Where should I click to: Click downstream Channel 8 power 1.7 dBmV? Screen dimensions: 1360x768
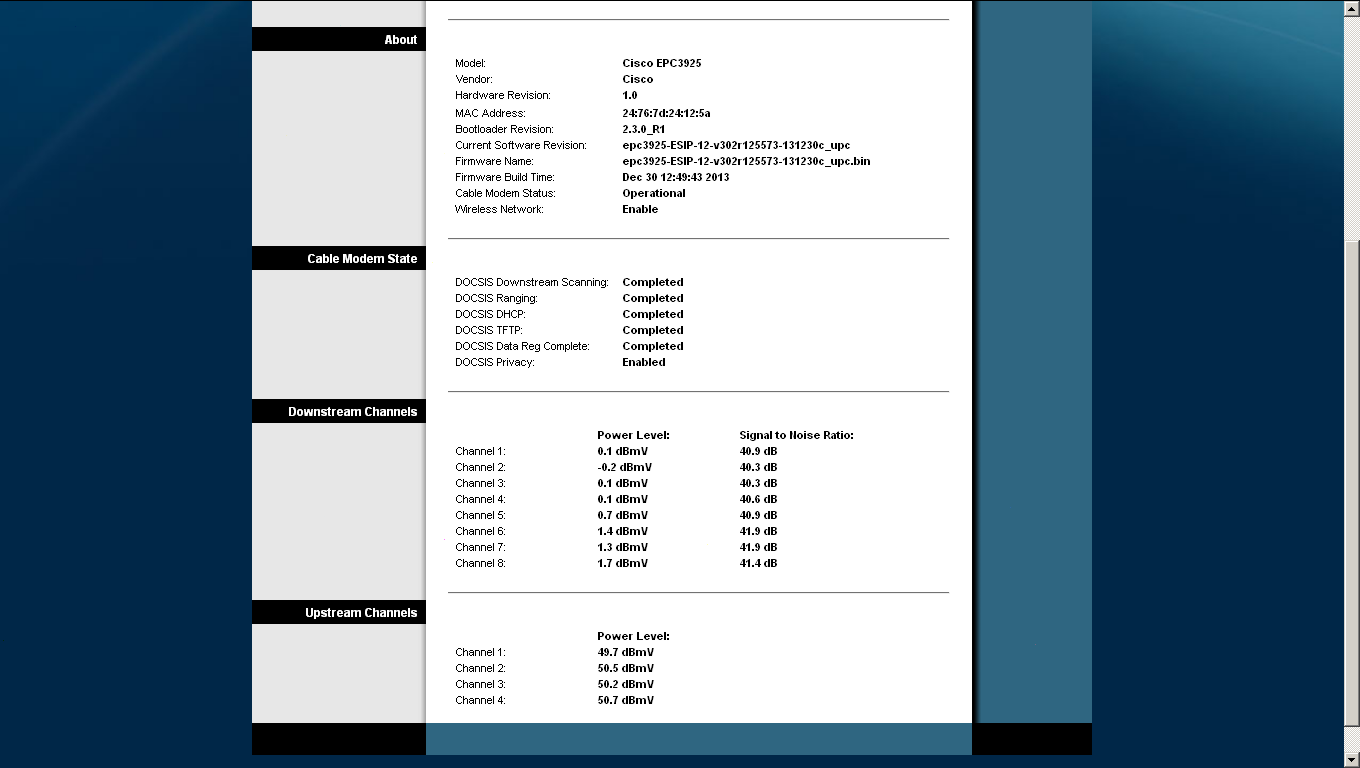pyautogui.click(x=623, y=563)
